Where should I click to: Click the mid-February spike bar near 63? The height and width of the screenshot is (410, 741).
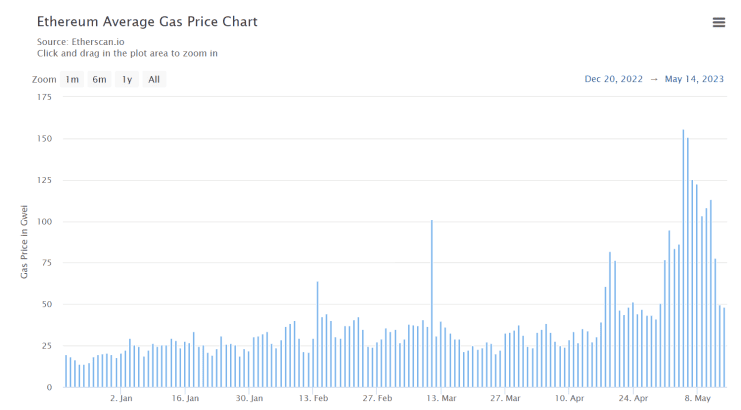(318, 334)
